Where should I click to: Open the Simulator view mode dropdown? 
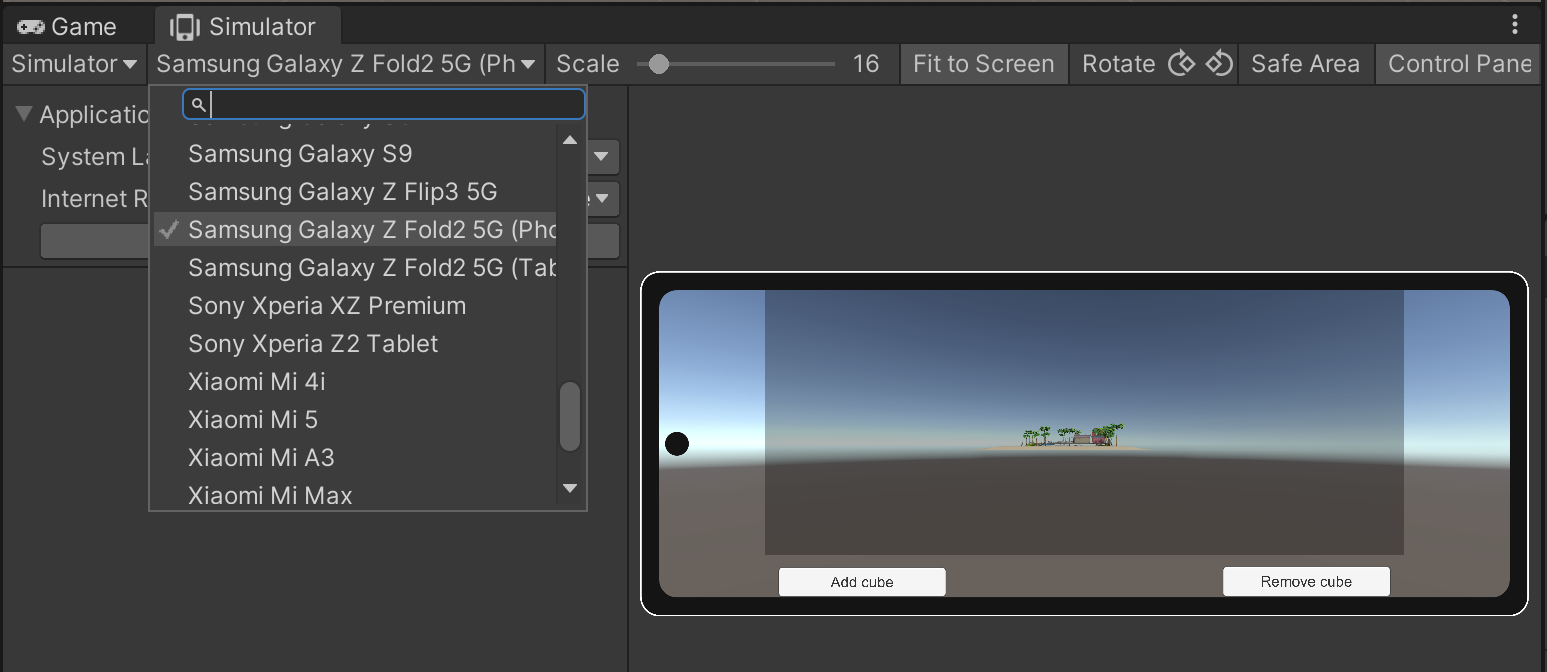click(x=75, y=64)
